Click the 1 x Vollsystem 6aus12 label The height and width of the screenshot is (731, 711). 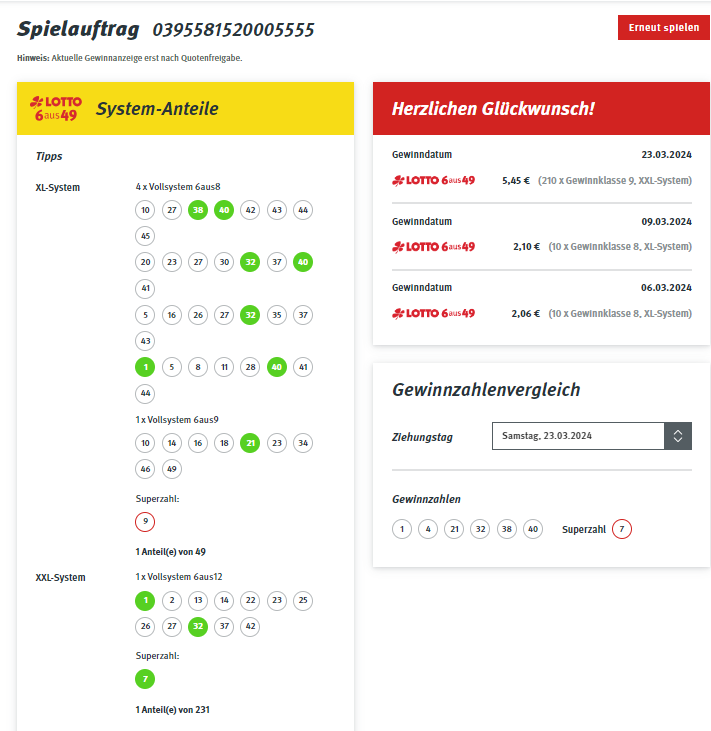[179, 577]
